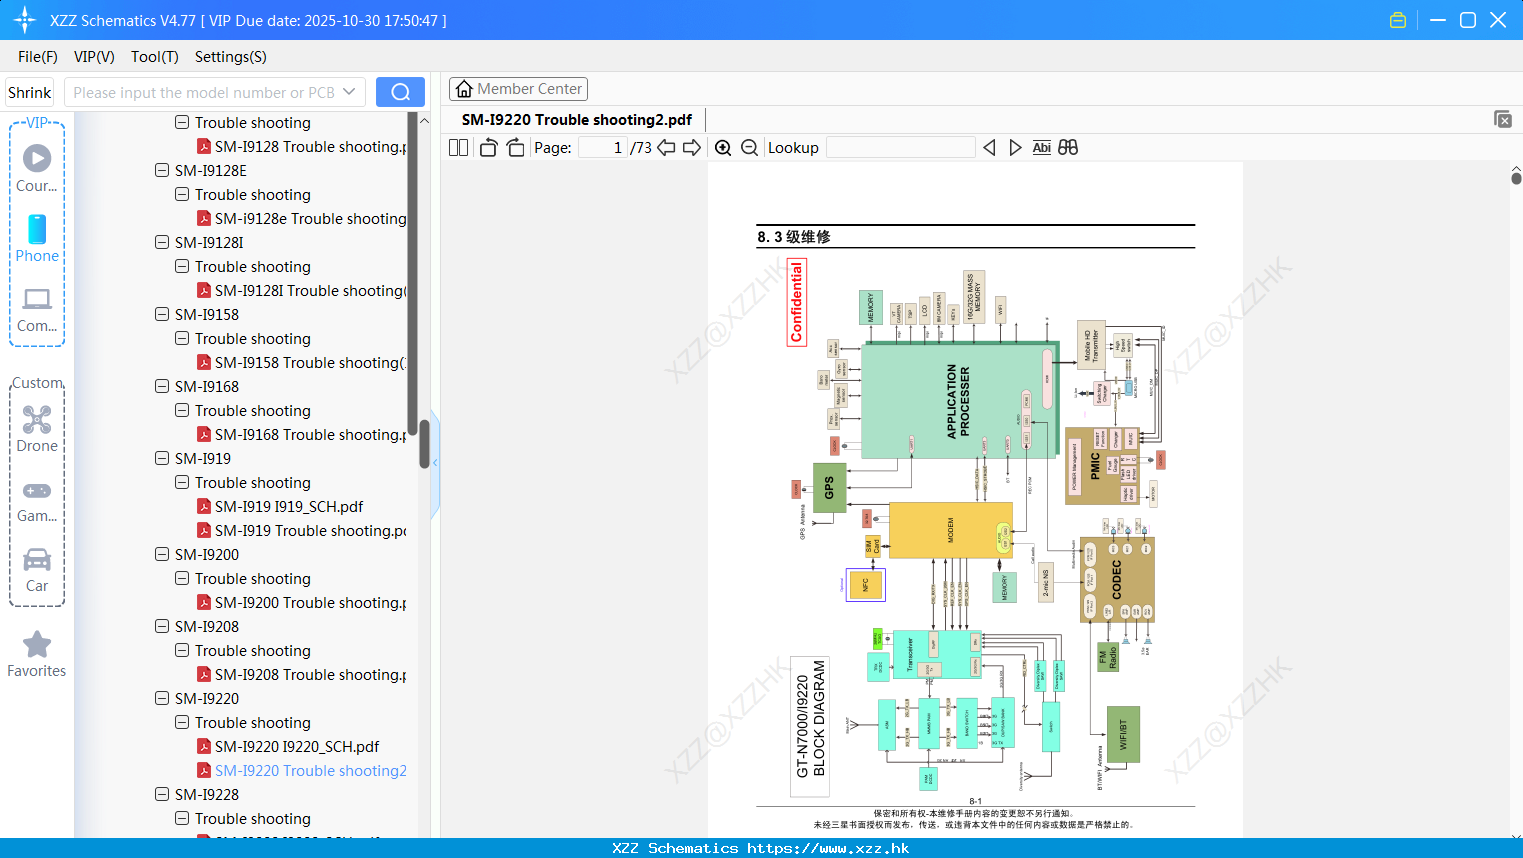Viewport: 1523px width, 858px height.
Task: Collapse the SM-I919 node
Action: point(162,458)
